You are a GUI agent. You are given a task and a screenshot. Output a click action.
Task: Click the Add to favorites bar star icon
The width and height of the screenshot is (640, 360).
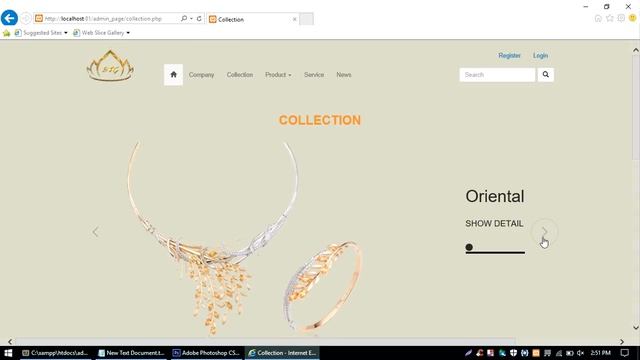pos(7,33)
